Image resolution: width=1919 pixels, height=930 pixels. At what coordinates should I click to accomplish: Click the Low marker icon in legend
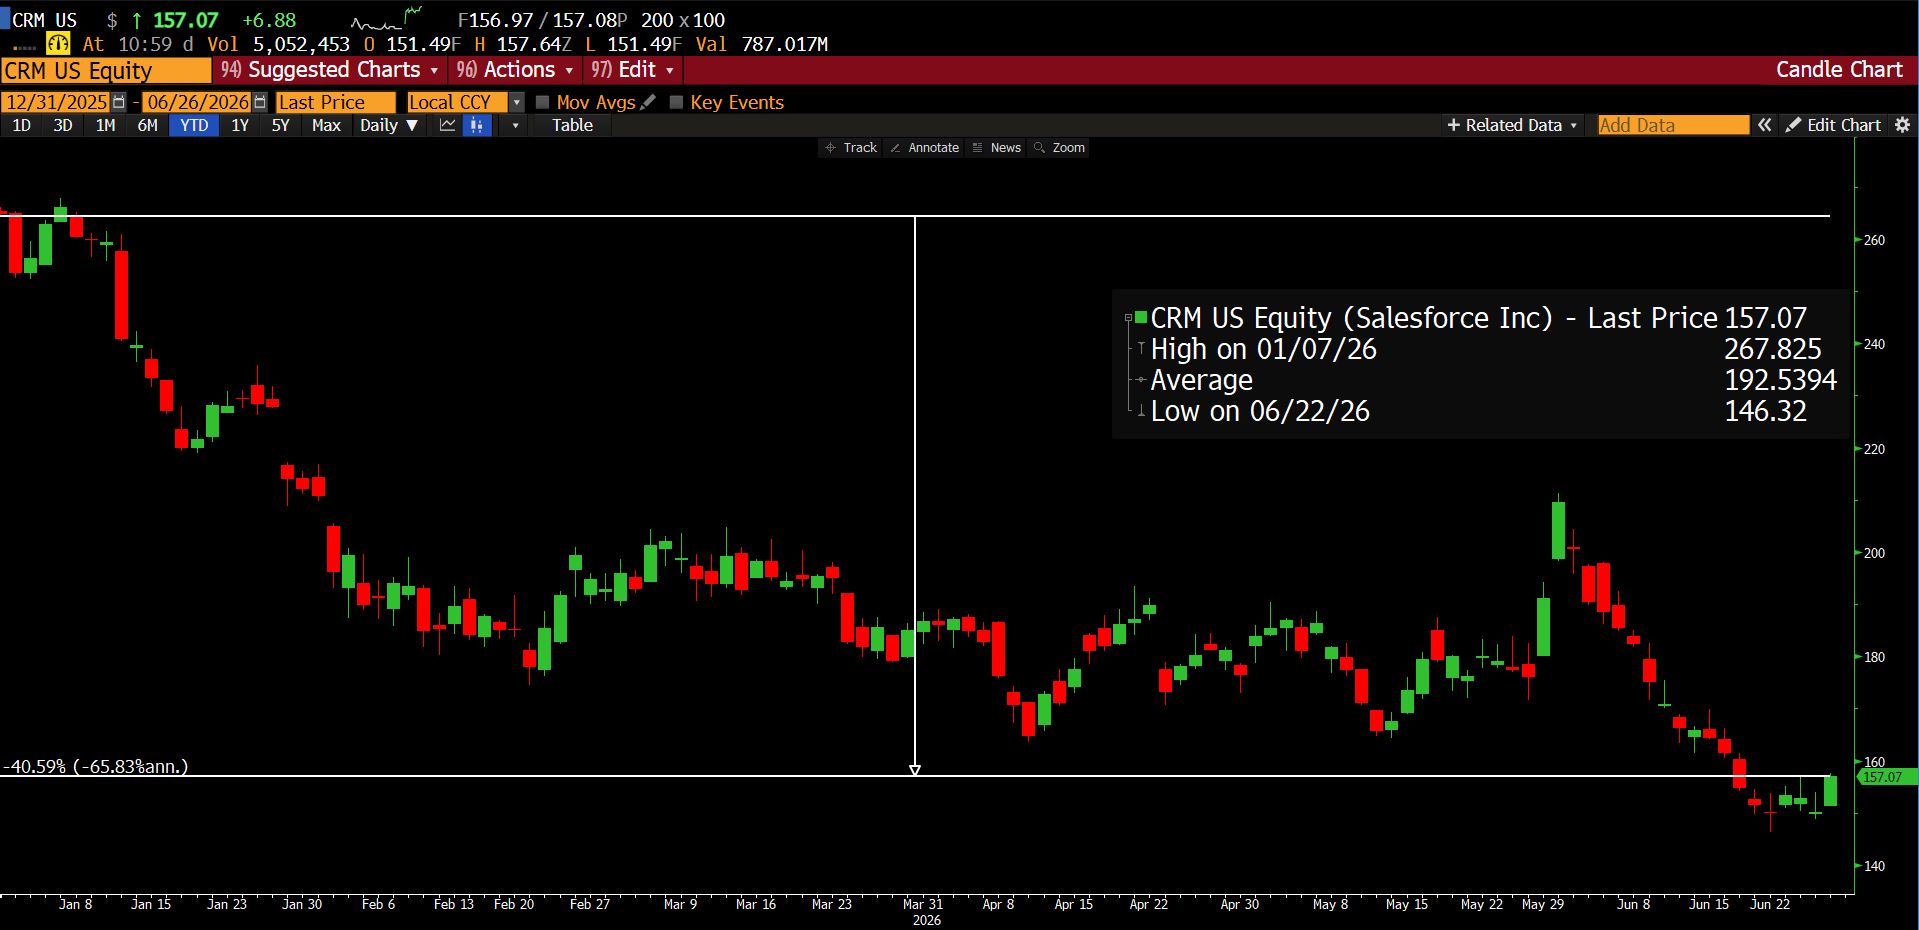pos(1141,411)
